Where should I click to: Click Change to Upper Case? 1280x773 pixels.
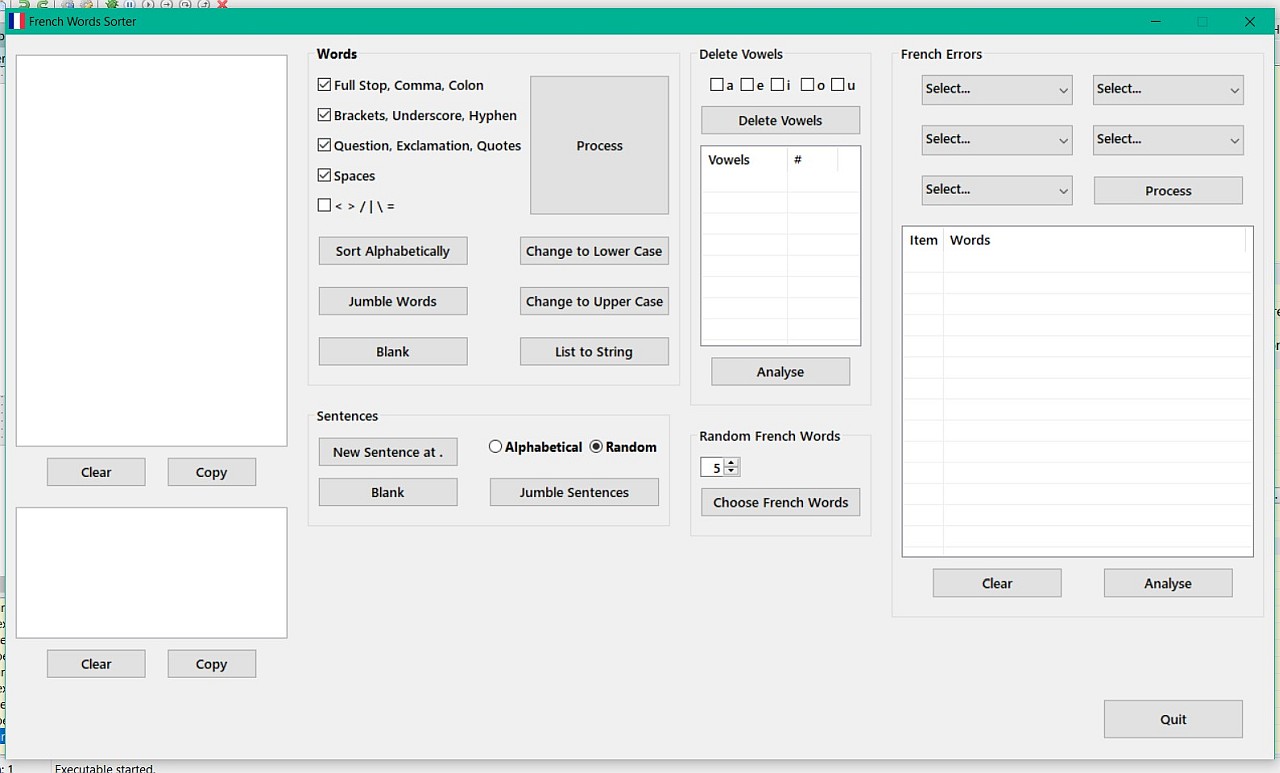pos(594,301)
